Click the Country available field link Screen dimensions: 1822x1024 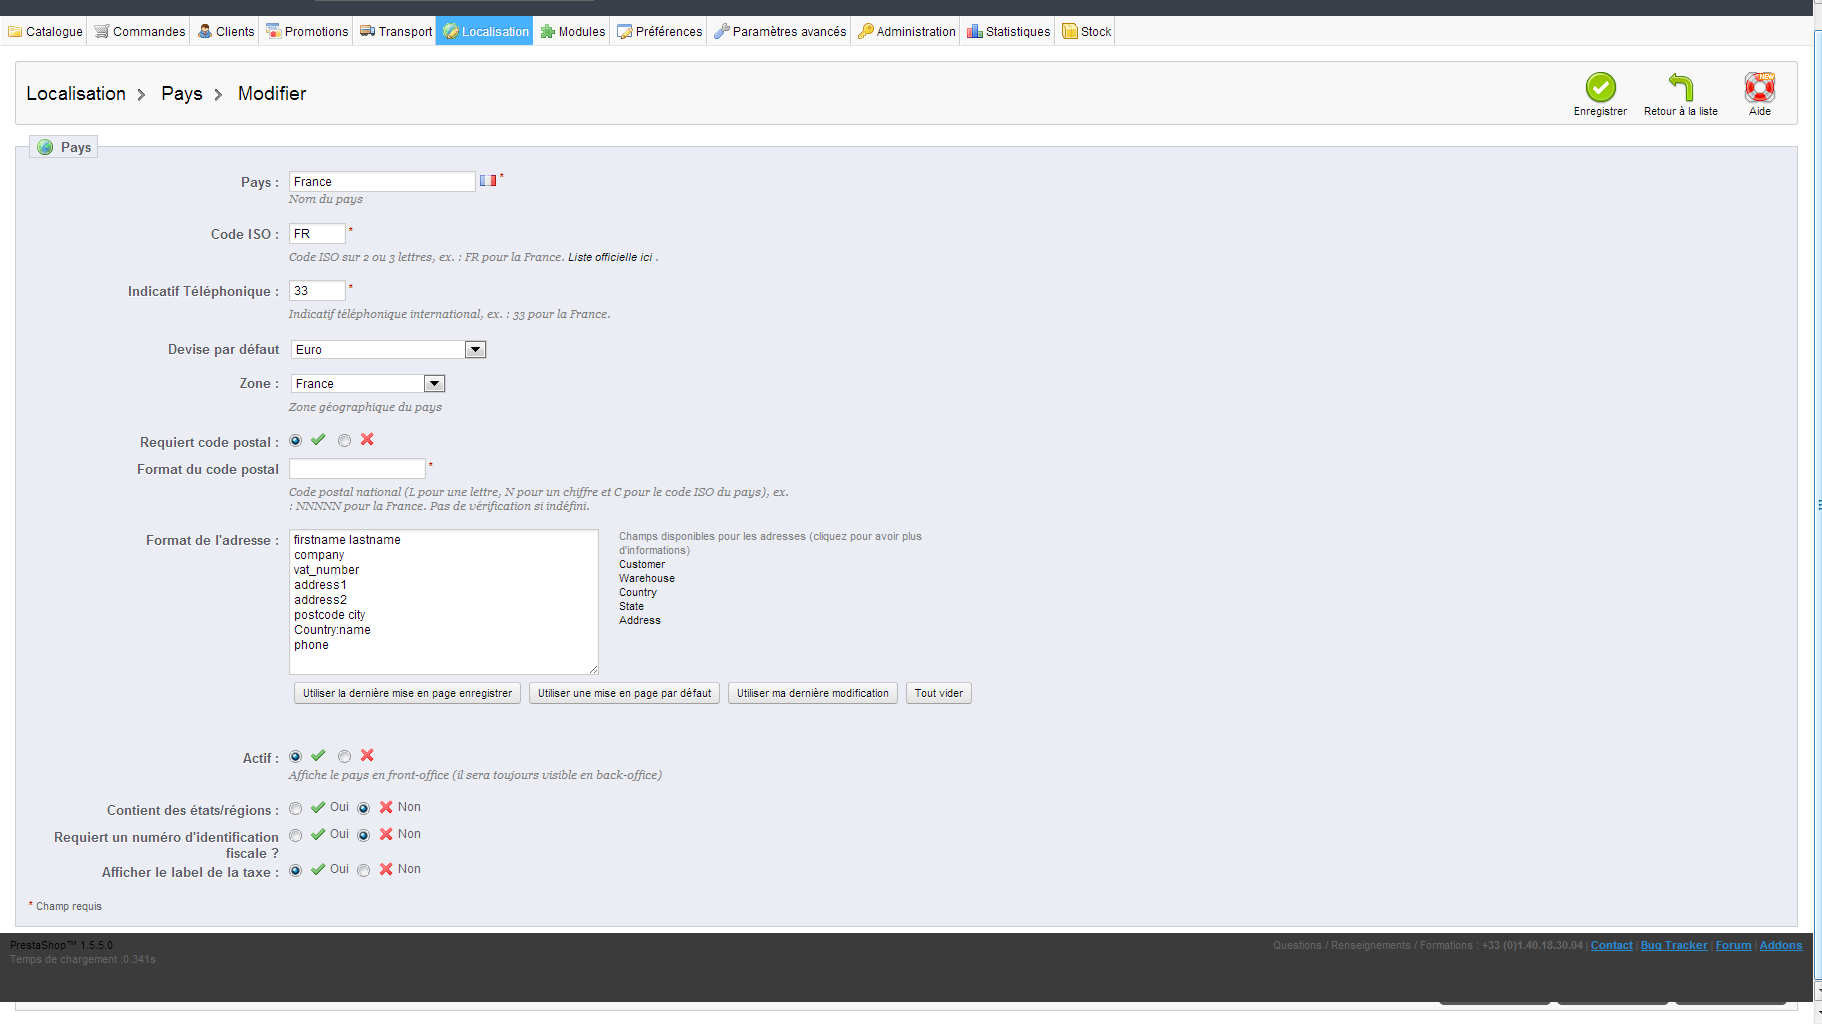(638, 592)
